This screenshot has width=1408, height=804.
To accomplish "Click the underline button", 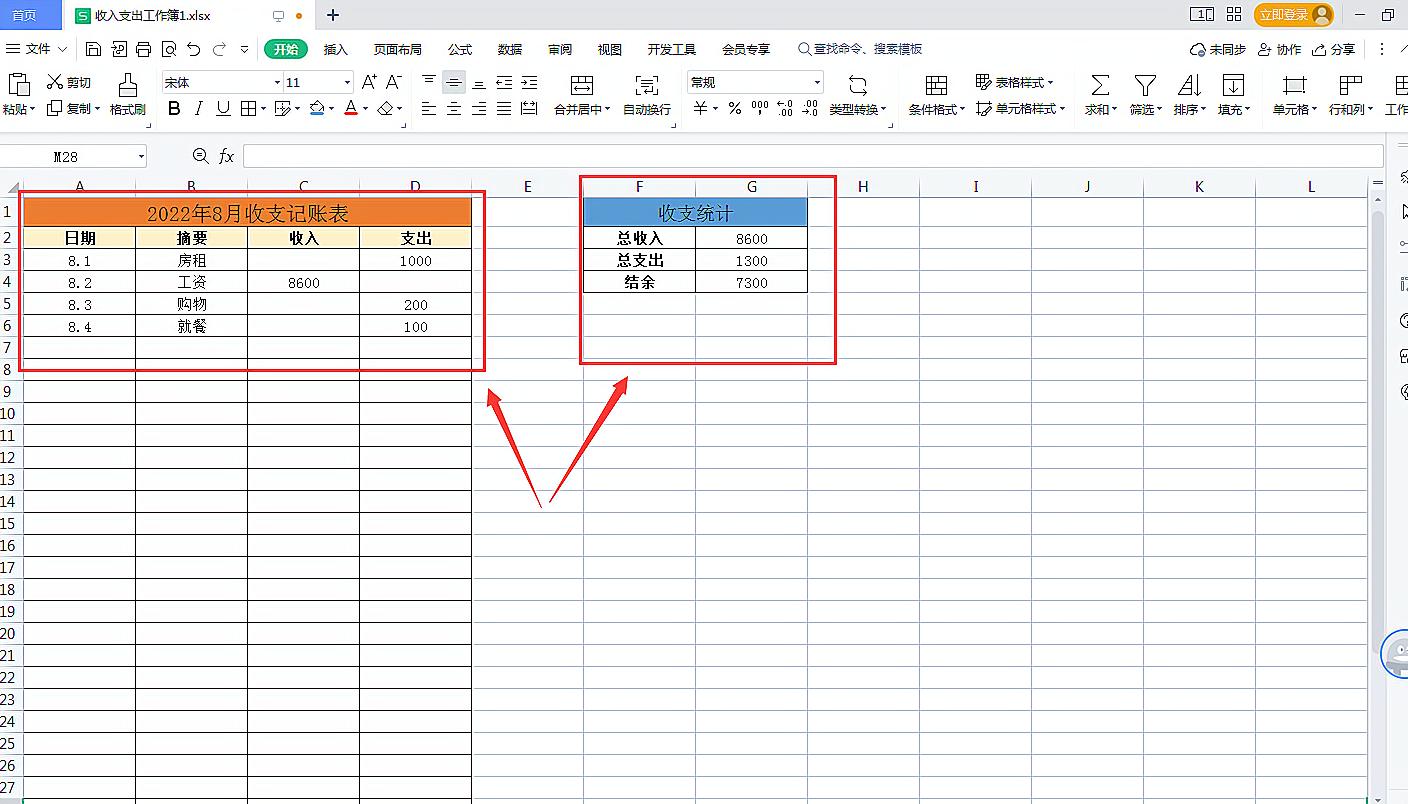I will click(x=222, y=107).
